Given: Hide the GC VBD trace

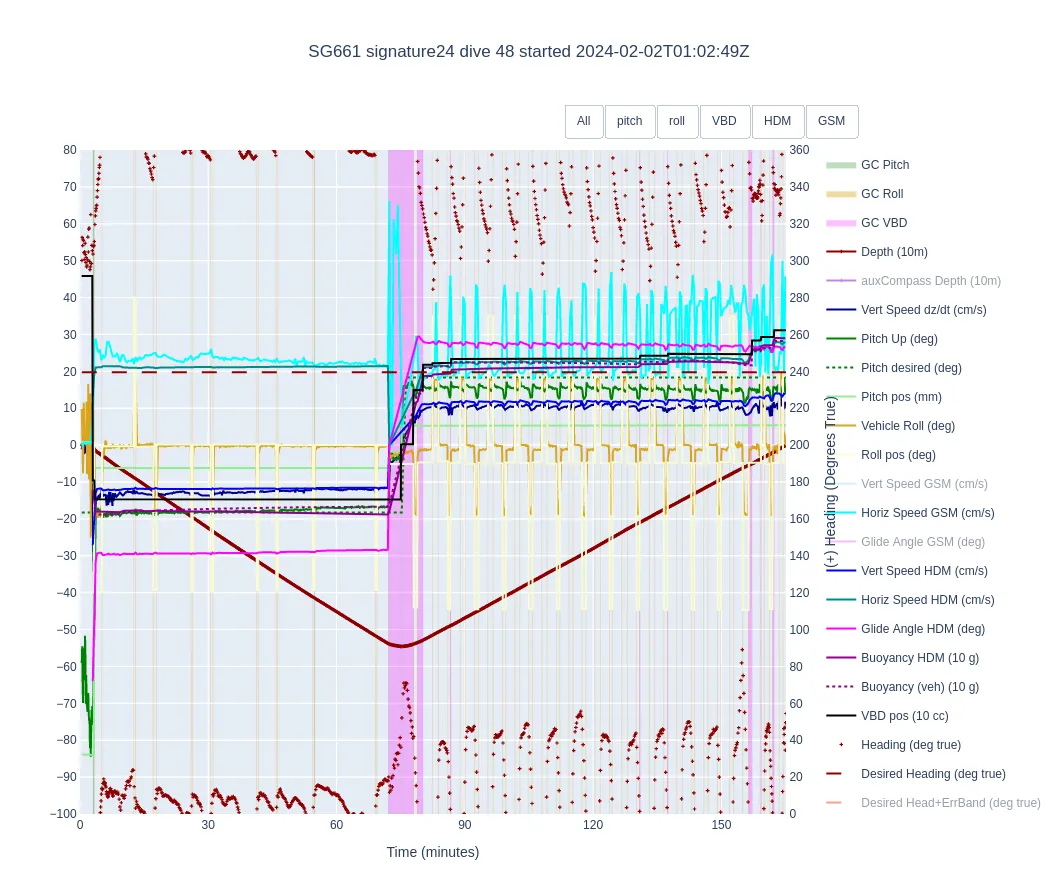Looking at the screenshot, I should pyautogui.click(x=883, y=223).
